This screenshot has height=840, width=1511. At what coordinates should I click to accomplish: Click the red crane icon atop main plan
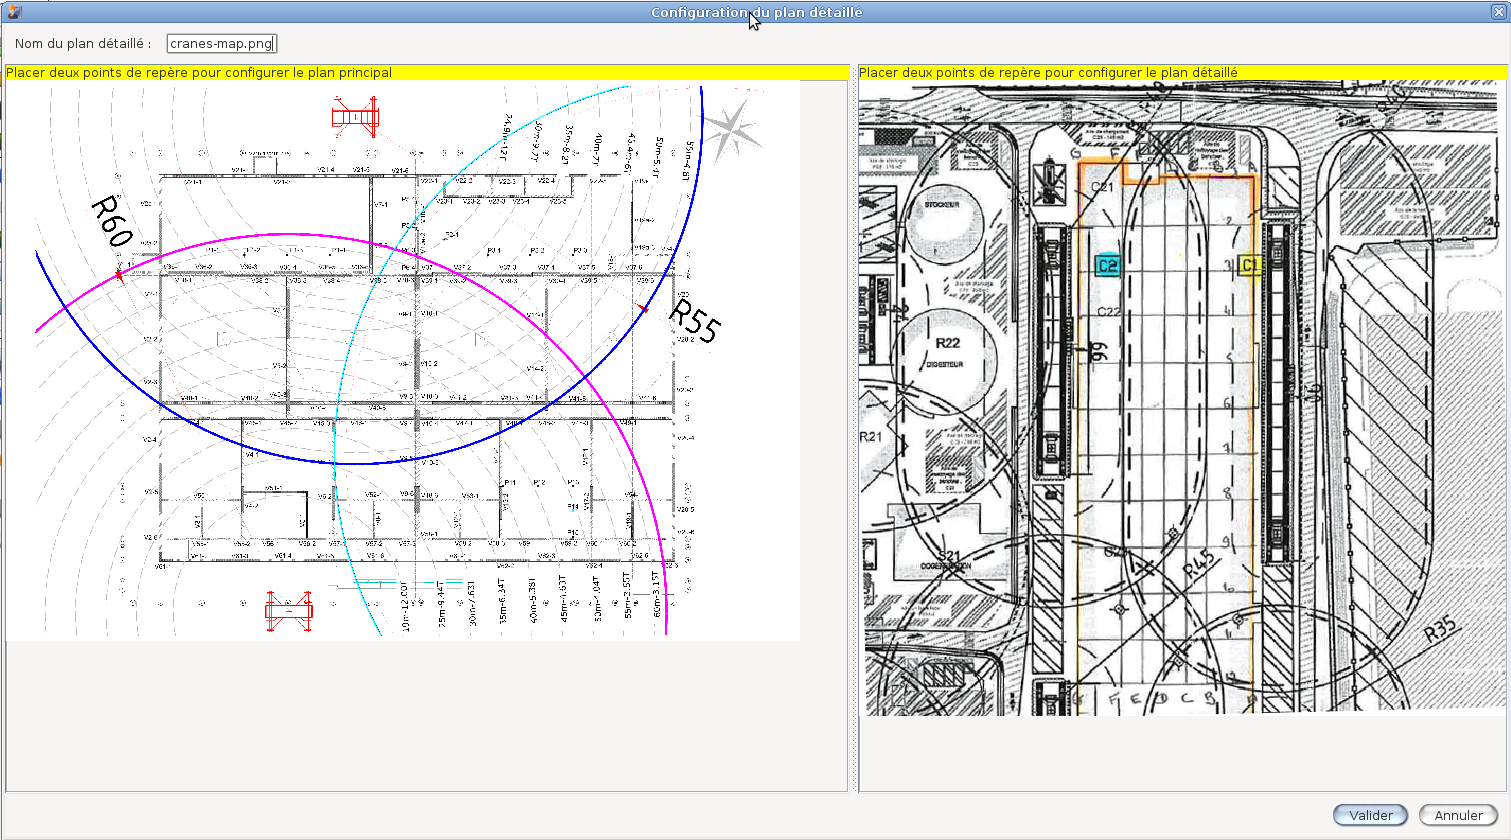[355, 117]
